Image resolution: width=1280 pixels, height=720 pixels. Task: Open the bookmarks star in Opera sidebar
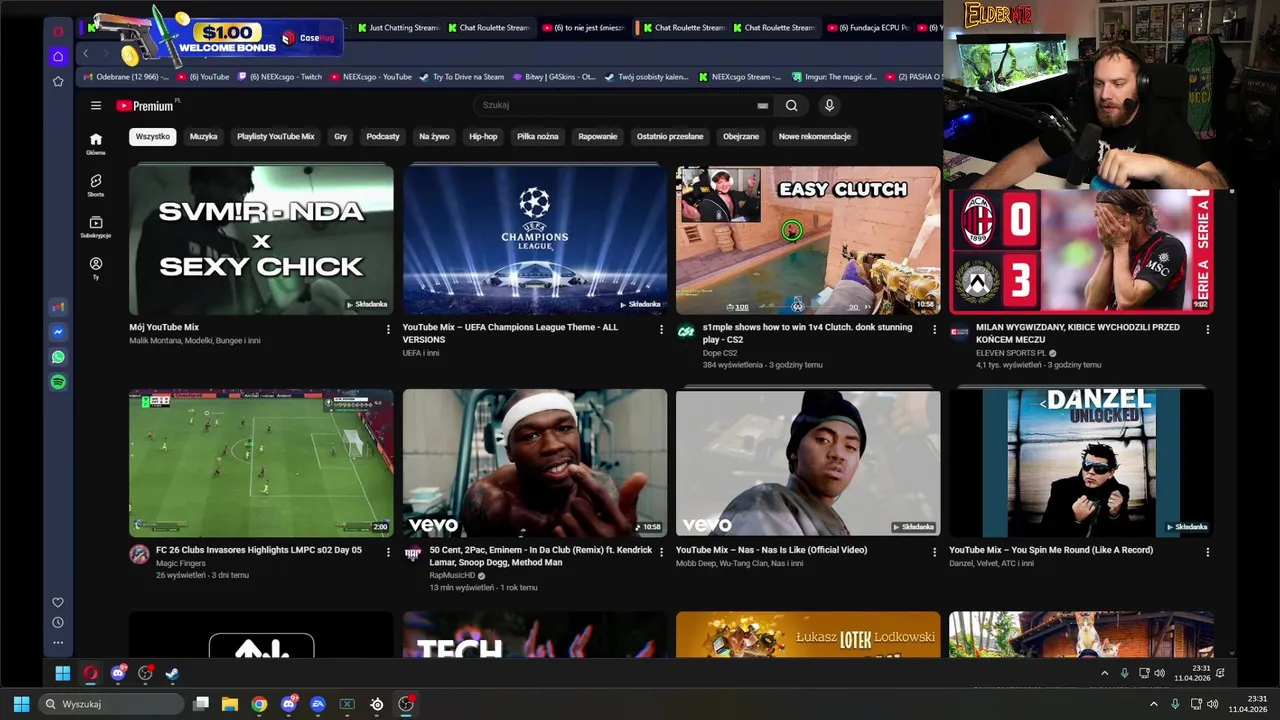coord(58,81)
